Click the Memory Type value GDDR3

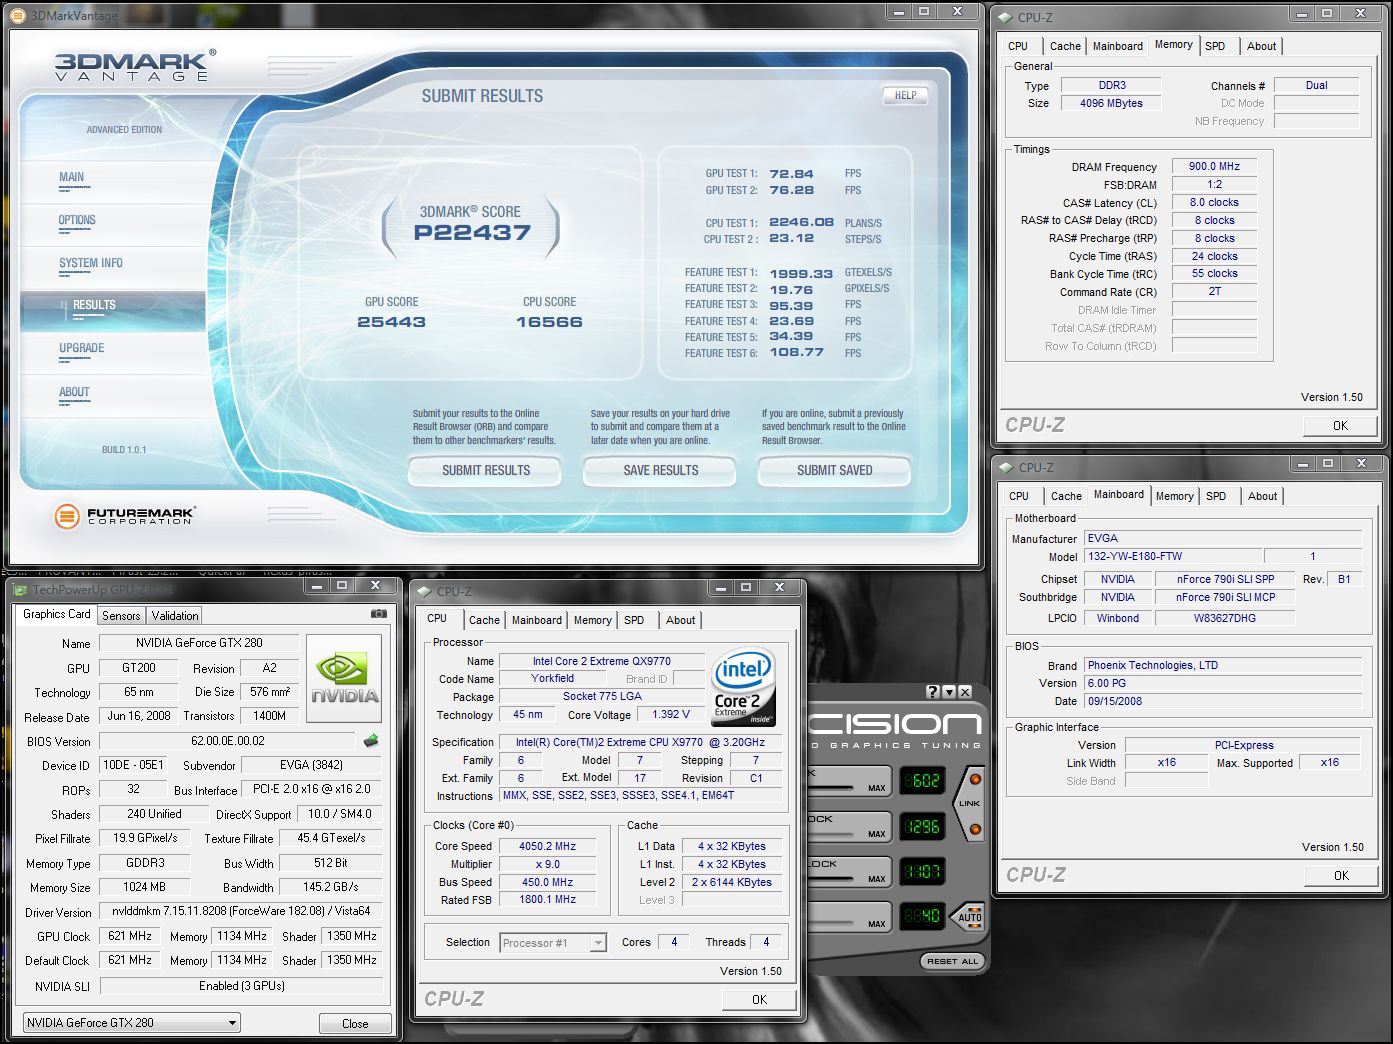(145, 863)
